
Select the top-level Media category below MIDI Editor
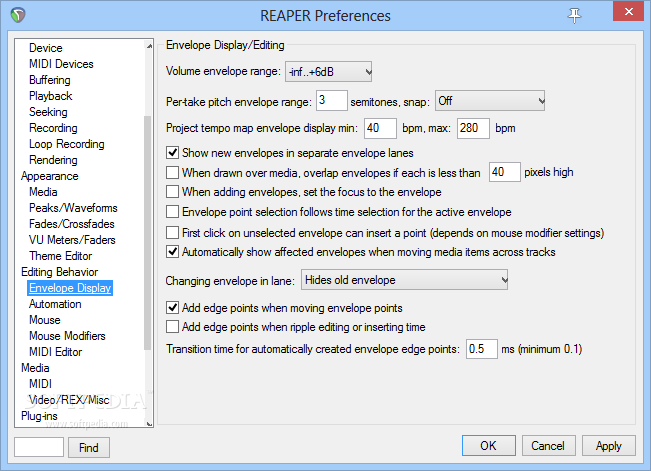[35, 368]
